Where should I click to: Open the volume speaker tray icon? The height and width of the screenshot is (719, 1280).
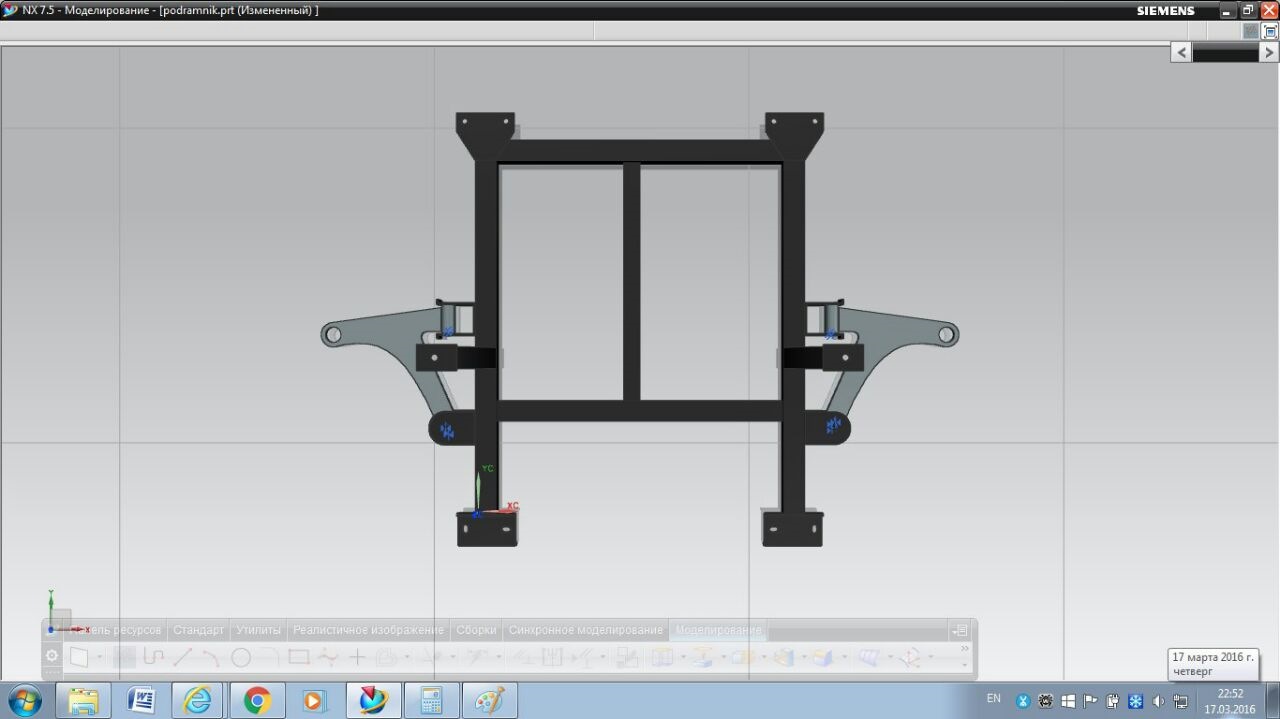(x=1158, y=701)
